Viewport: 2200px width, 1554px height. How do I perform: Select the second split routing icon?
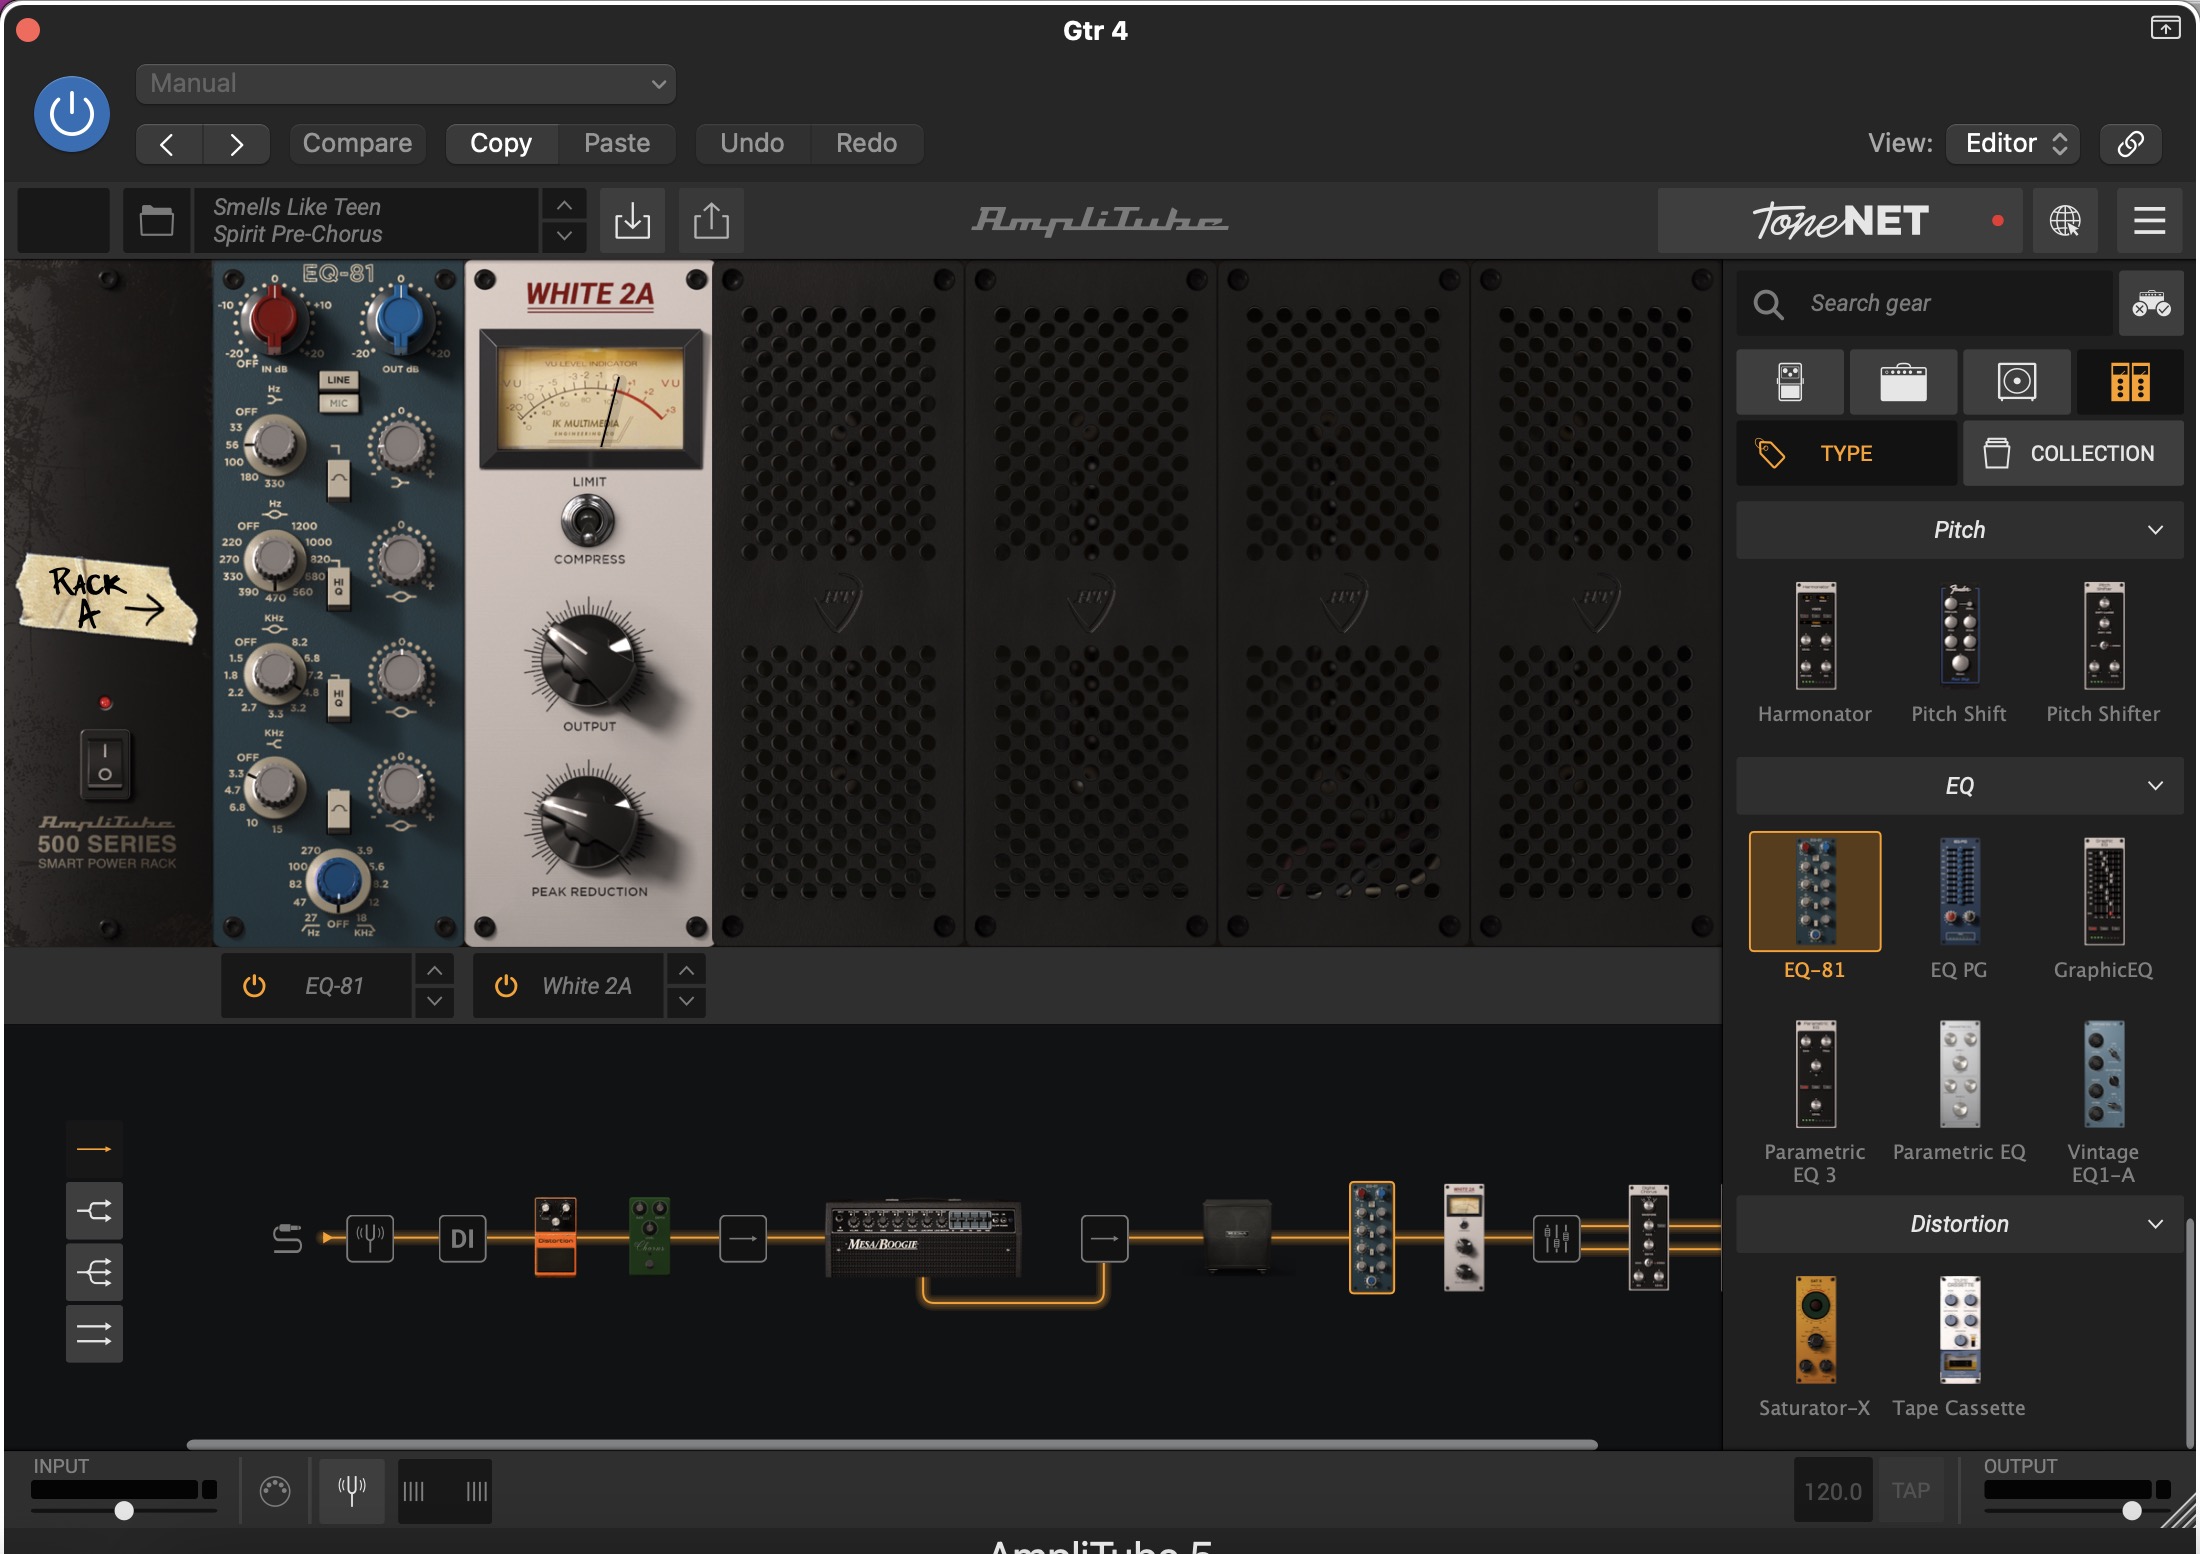click(x=94, y=1211)
